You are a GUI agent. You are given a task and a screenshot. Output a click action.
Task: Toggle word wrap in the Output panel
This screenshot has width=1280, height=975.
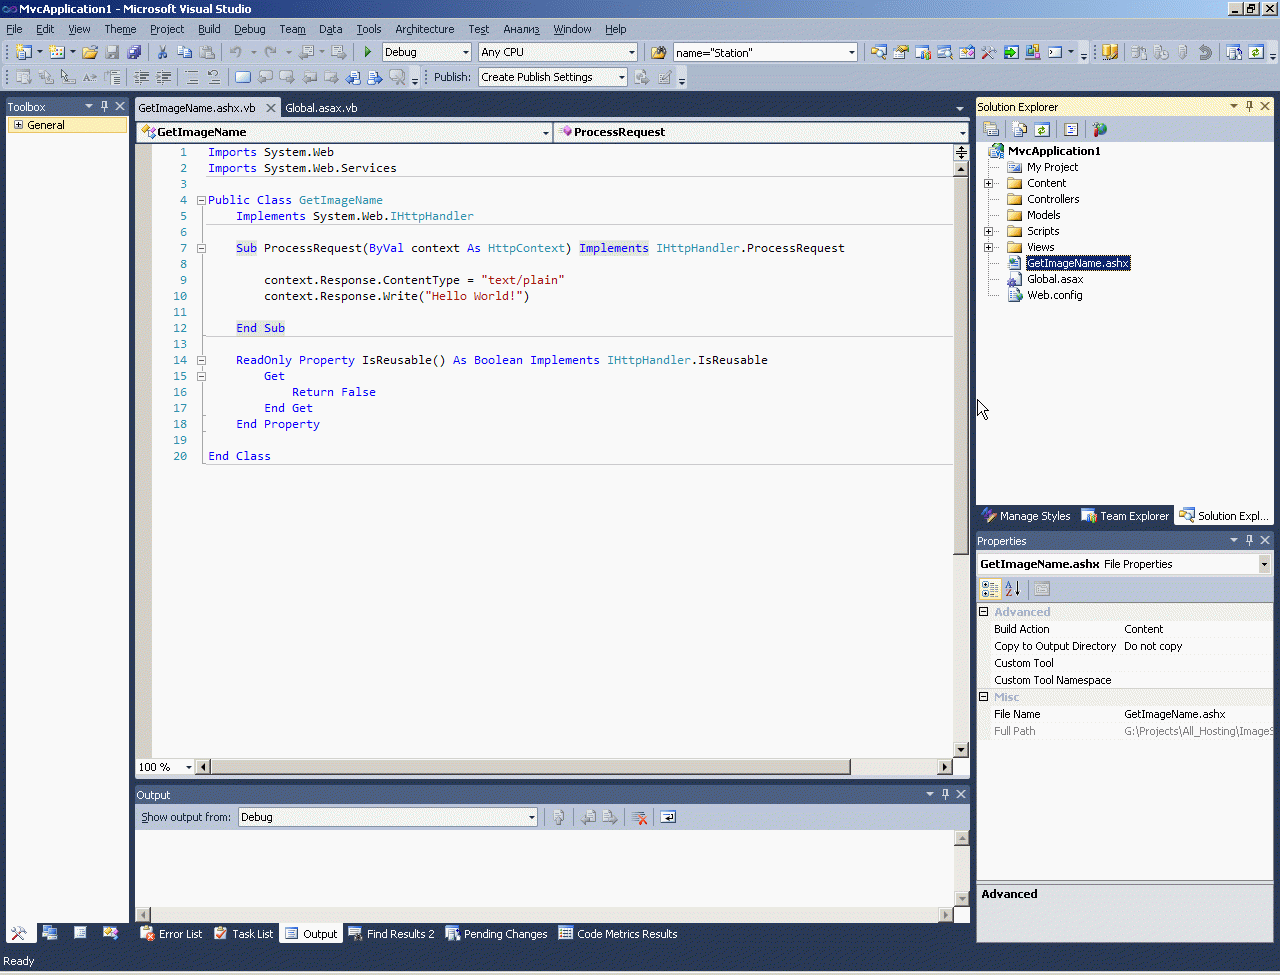tap(668, 817)
